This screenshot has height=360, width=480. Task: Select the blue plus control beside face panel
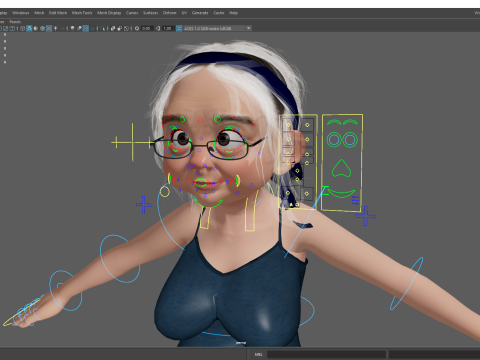(366, 216)
